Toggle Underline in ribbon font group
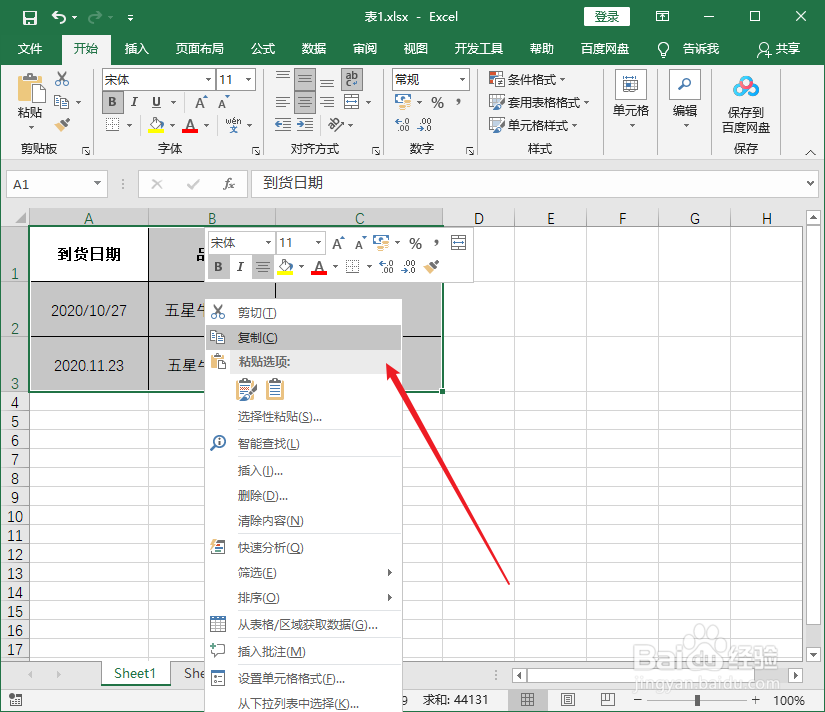The height and width of the screenshot is (712, 825). (x=156, y=102)
